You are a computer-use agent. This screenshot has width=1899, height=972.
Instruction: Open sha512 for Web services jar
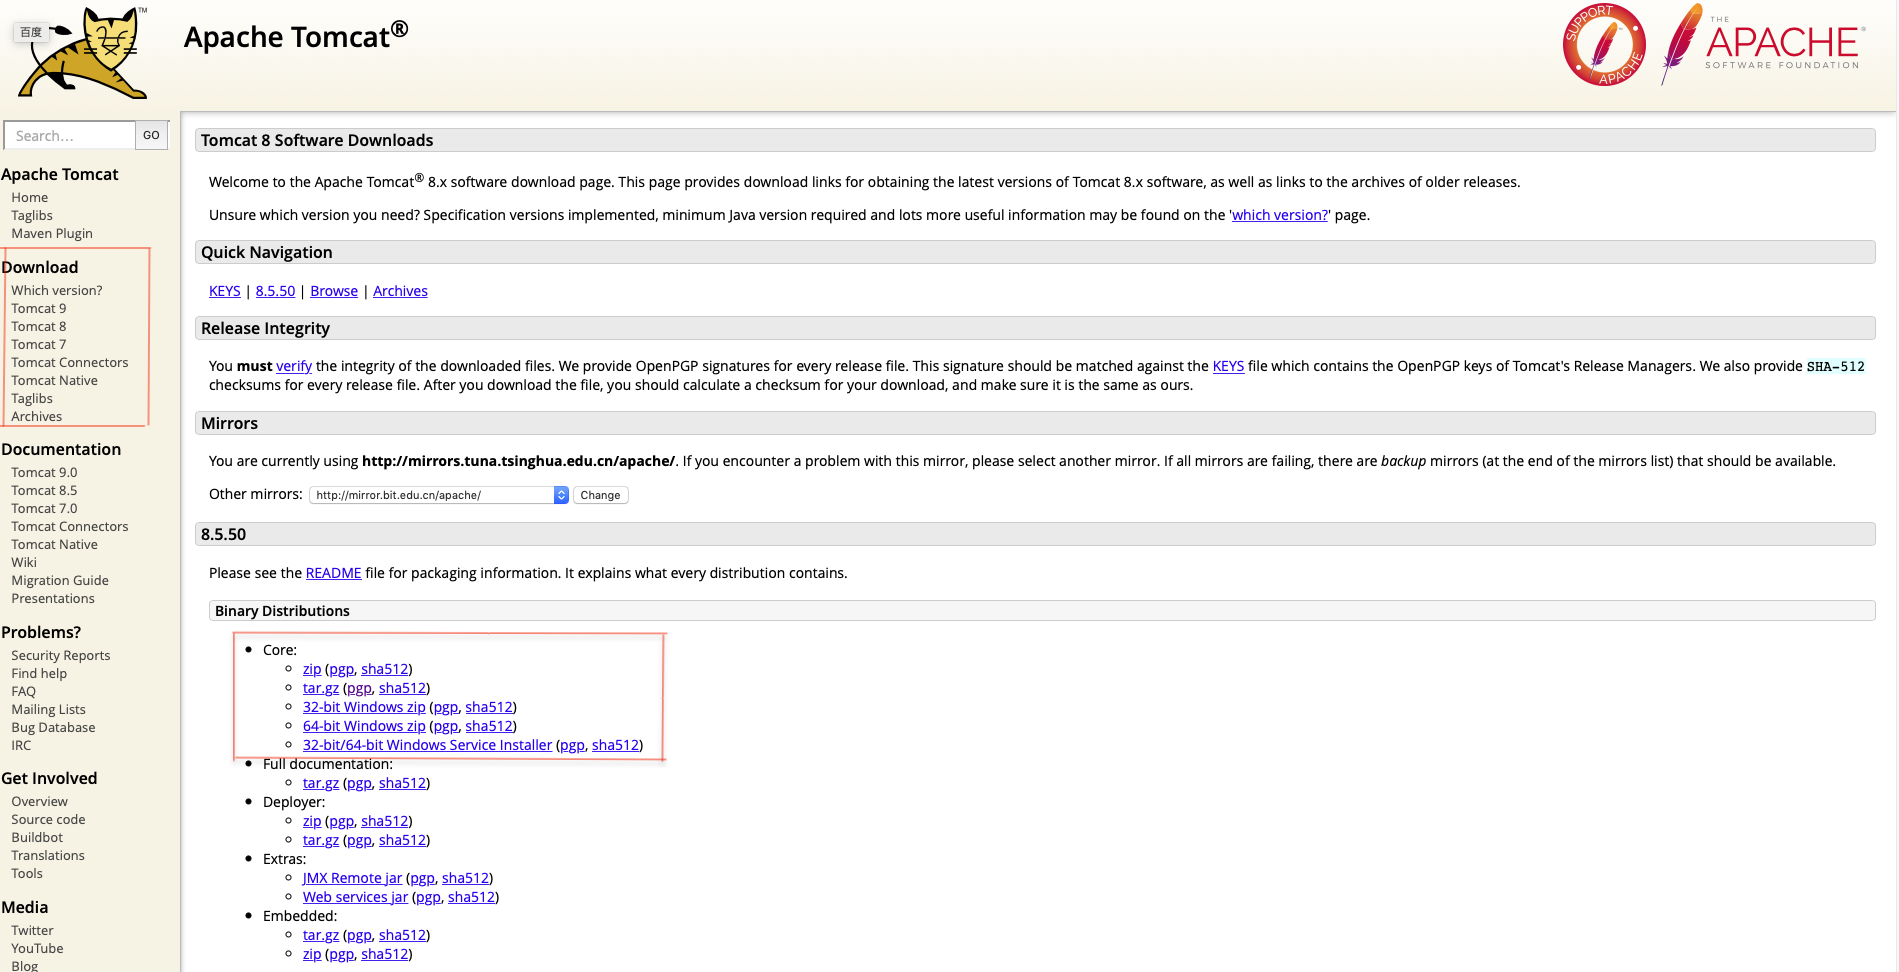(471, 897)
